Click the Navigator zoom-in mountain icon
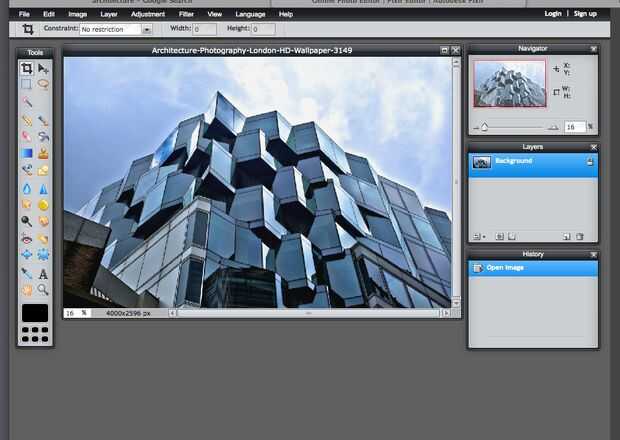Image resolution: width=620 pixels, height=440 pixels. click(552, 127)
